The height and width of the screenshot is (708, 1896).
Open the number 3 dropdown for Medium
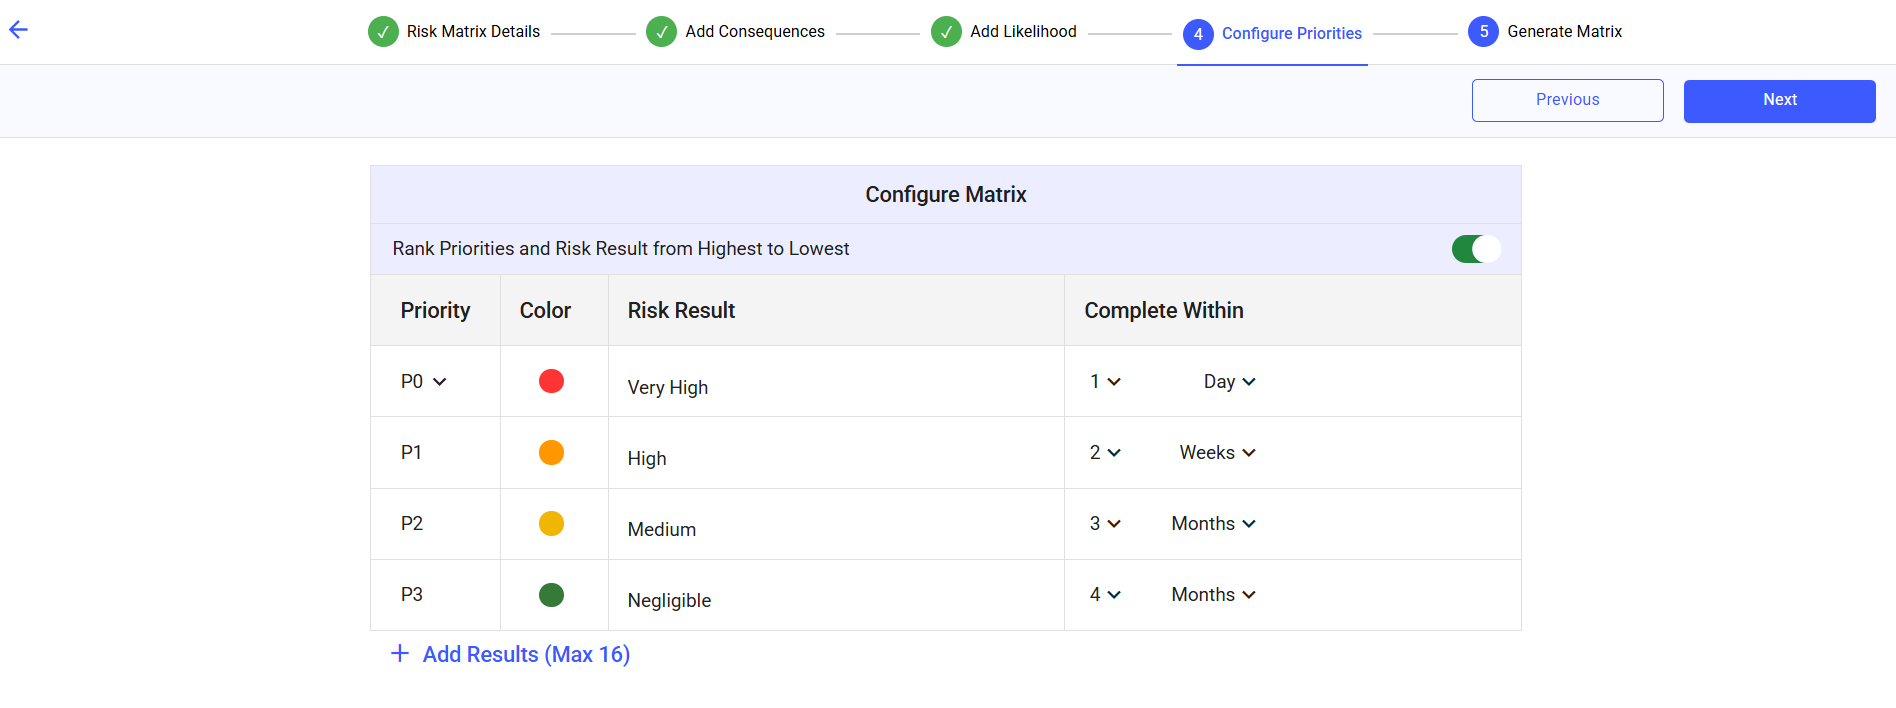click(1105, 524)
